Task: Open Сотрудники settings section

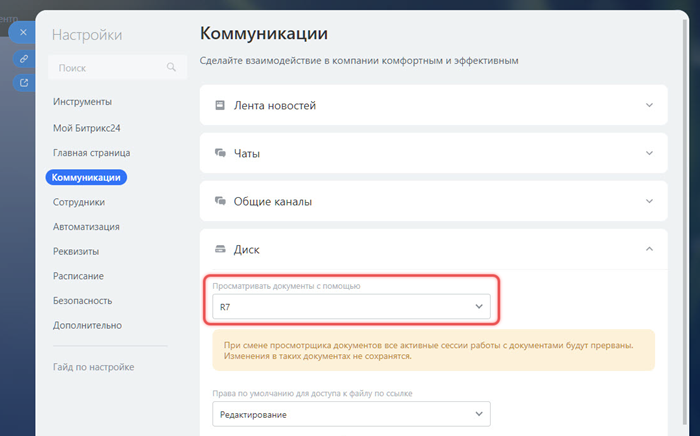Action: pyautogui.click(x=79, y=202)
